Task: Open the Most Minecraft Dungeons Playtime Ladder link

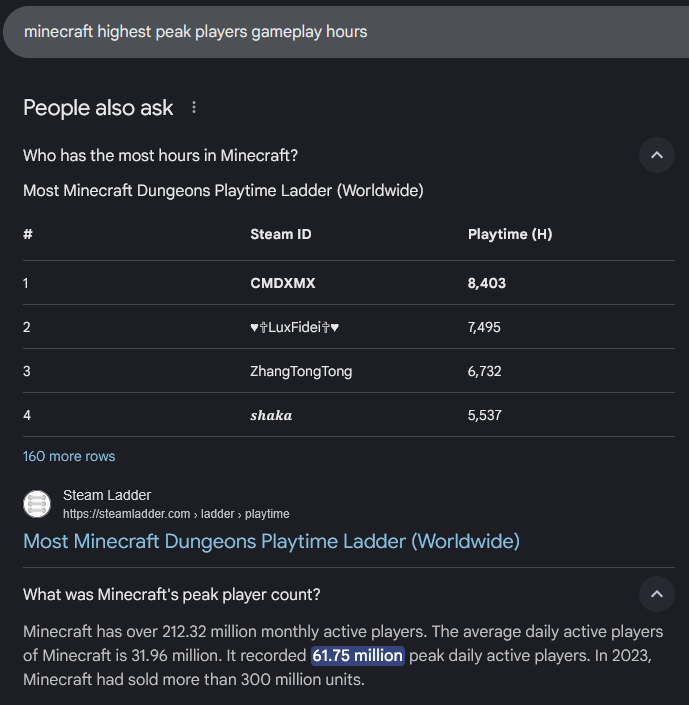Action: point(272,541)
